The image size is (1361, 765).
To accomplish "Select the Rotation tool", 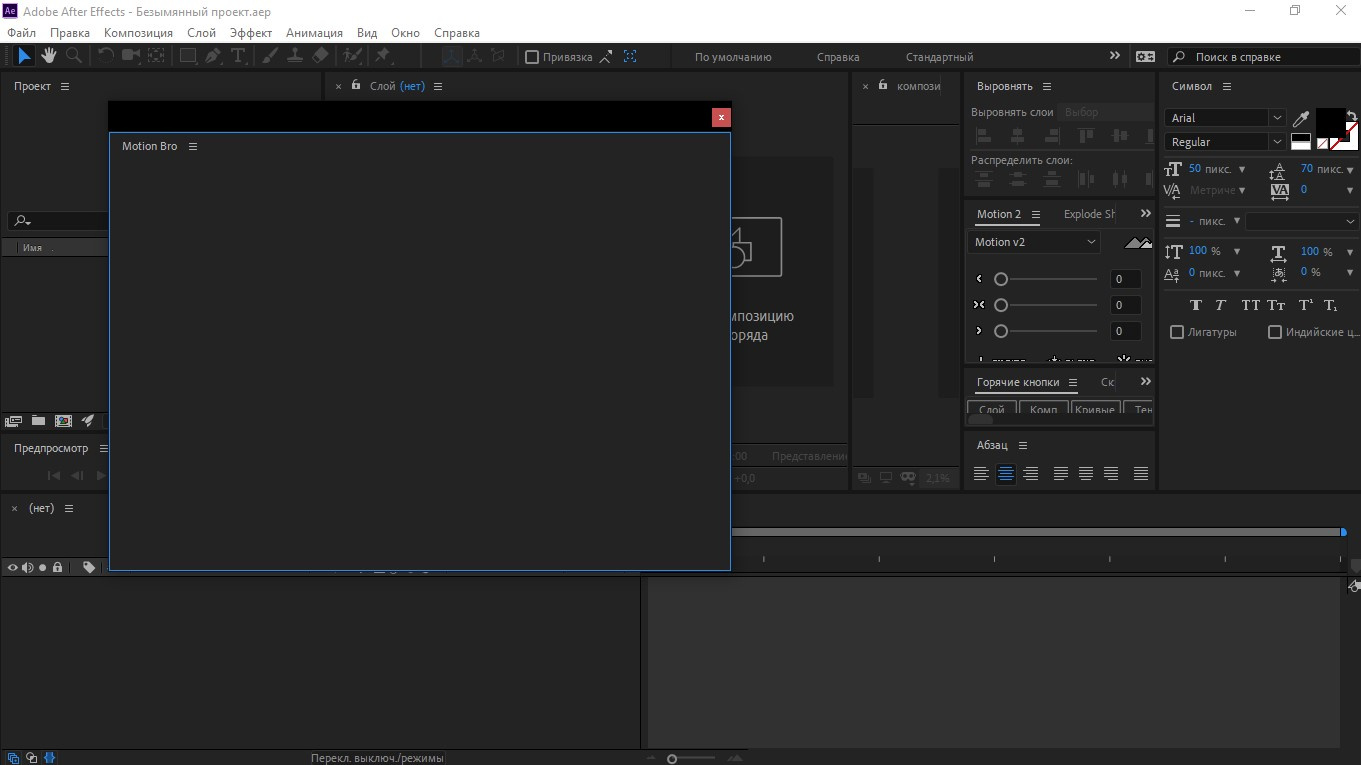I will pyautogui.click(x=106, y=57).
